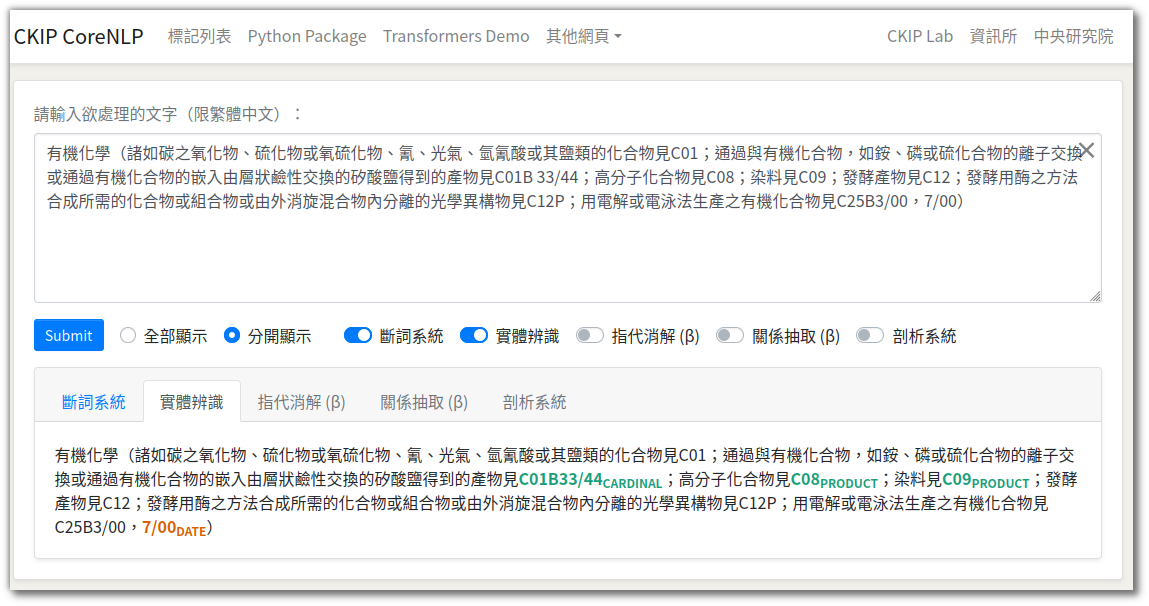Clear the text area with the X icon

[x=1087, y=150]
